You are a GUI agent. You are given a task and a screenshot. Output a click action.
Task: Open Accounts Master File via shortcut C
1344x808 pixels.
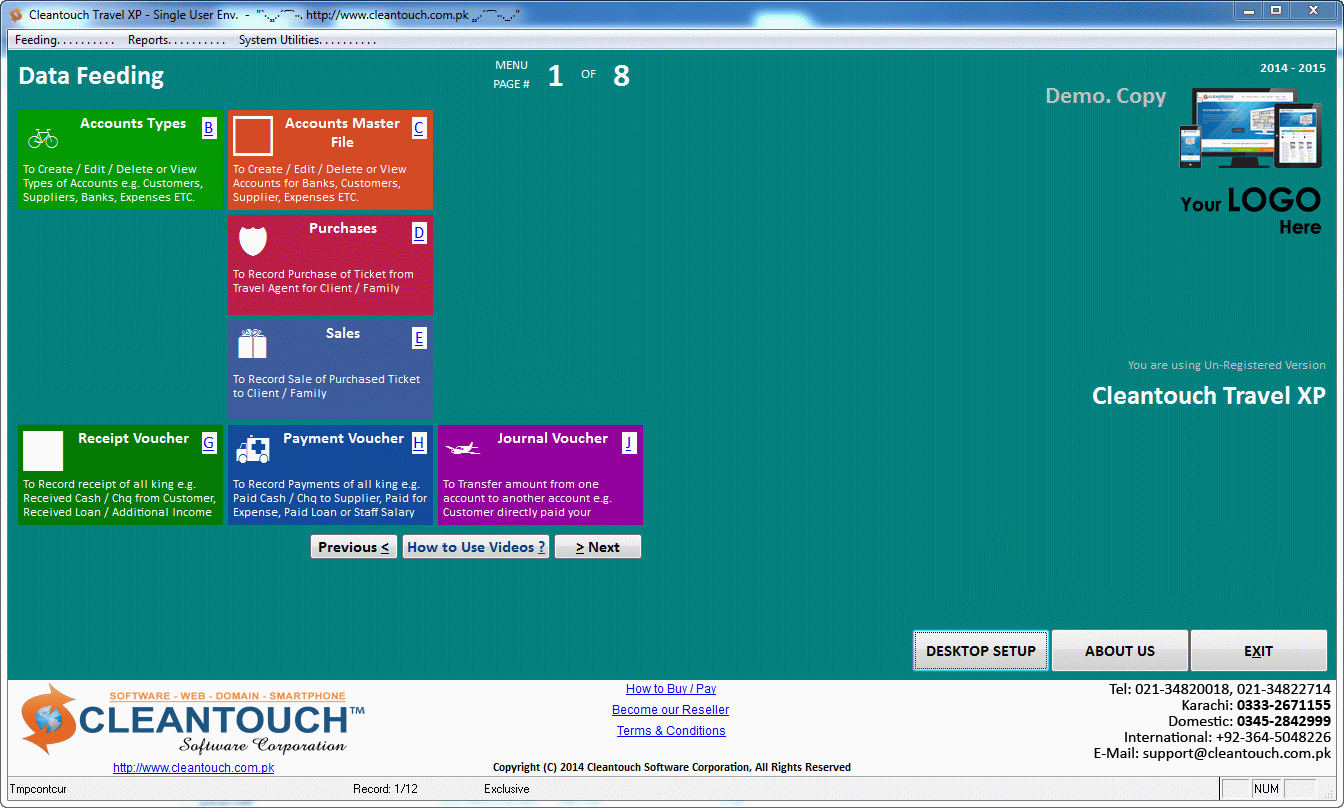coord(419,128)
